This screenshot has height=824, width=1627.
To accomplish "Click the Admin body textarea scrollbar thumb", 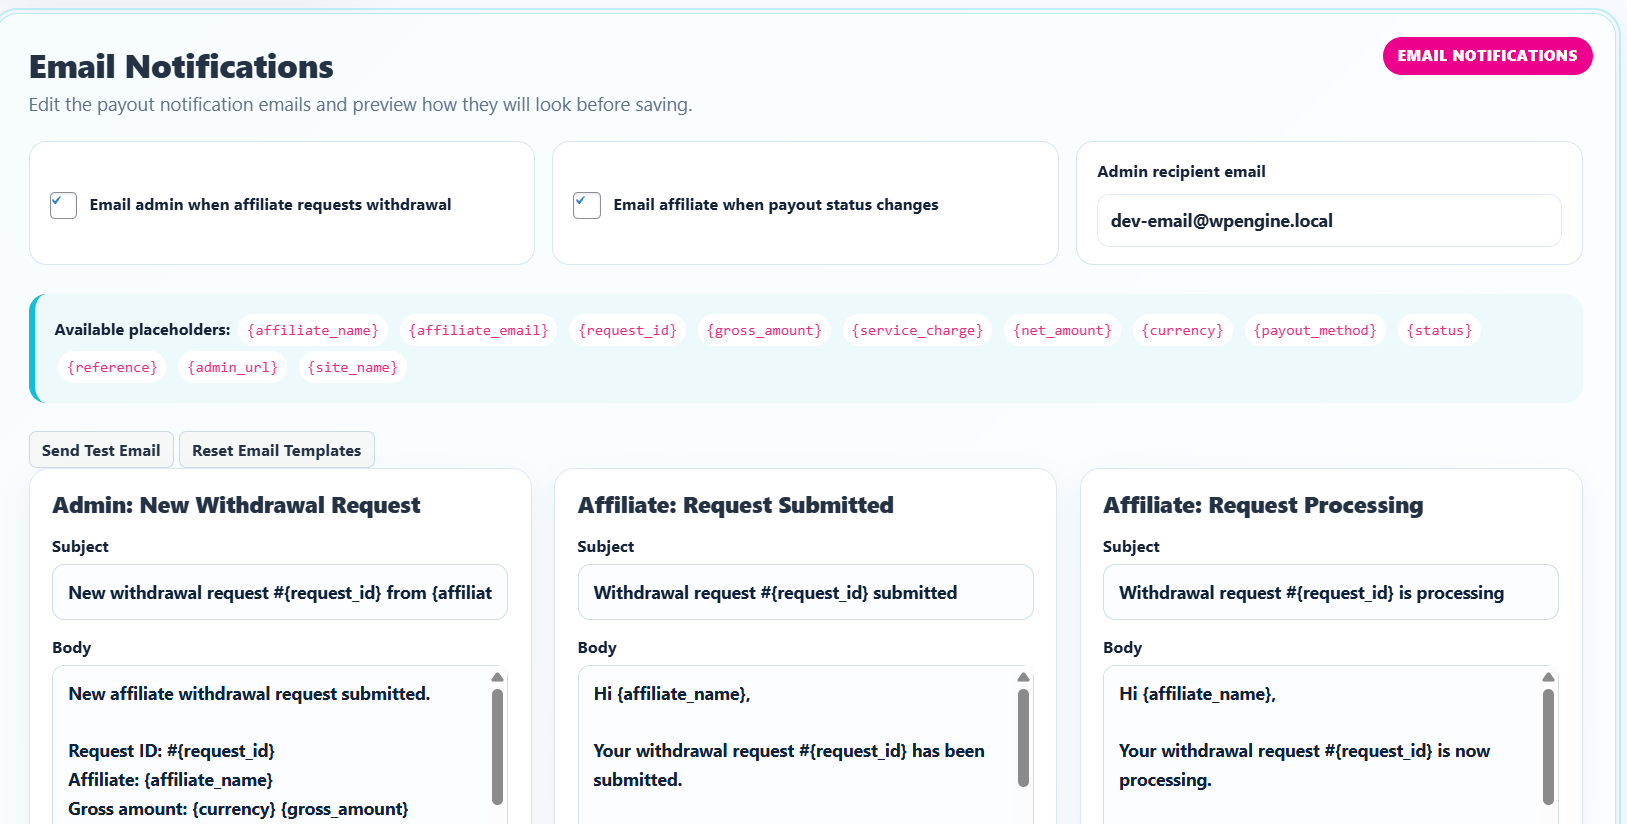I will (x=497, y=746).
